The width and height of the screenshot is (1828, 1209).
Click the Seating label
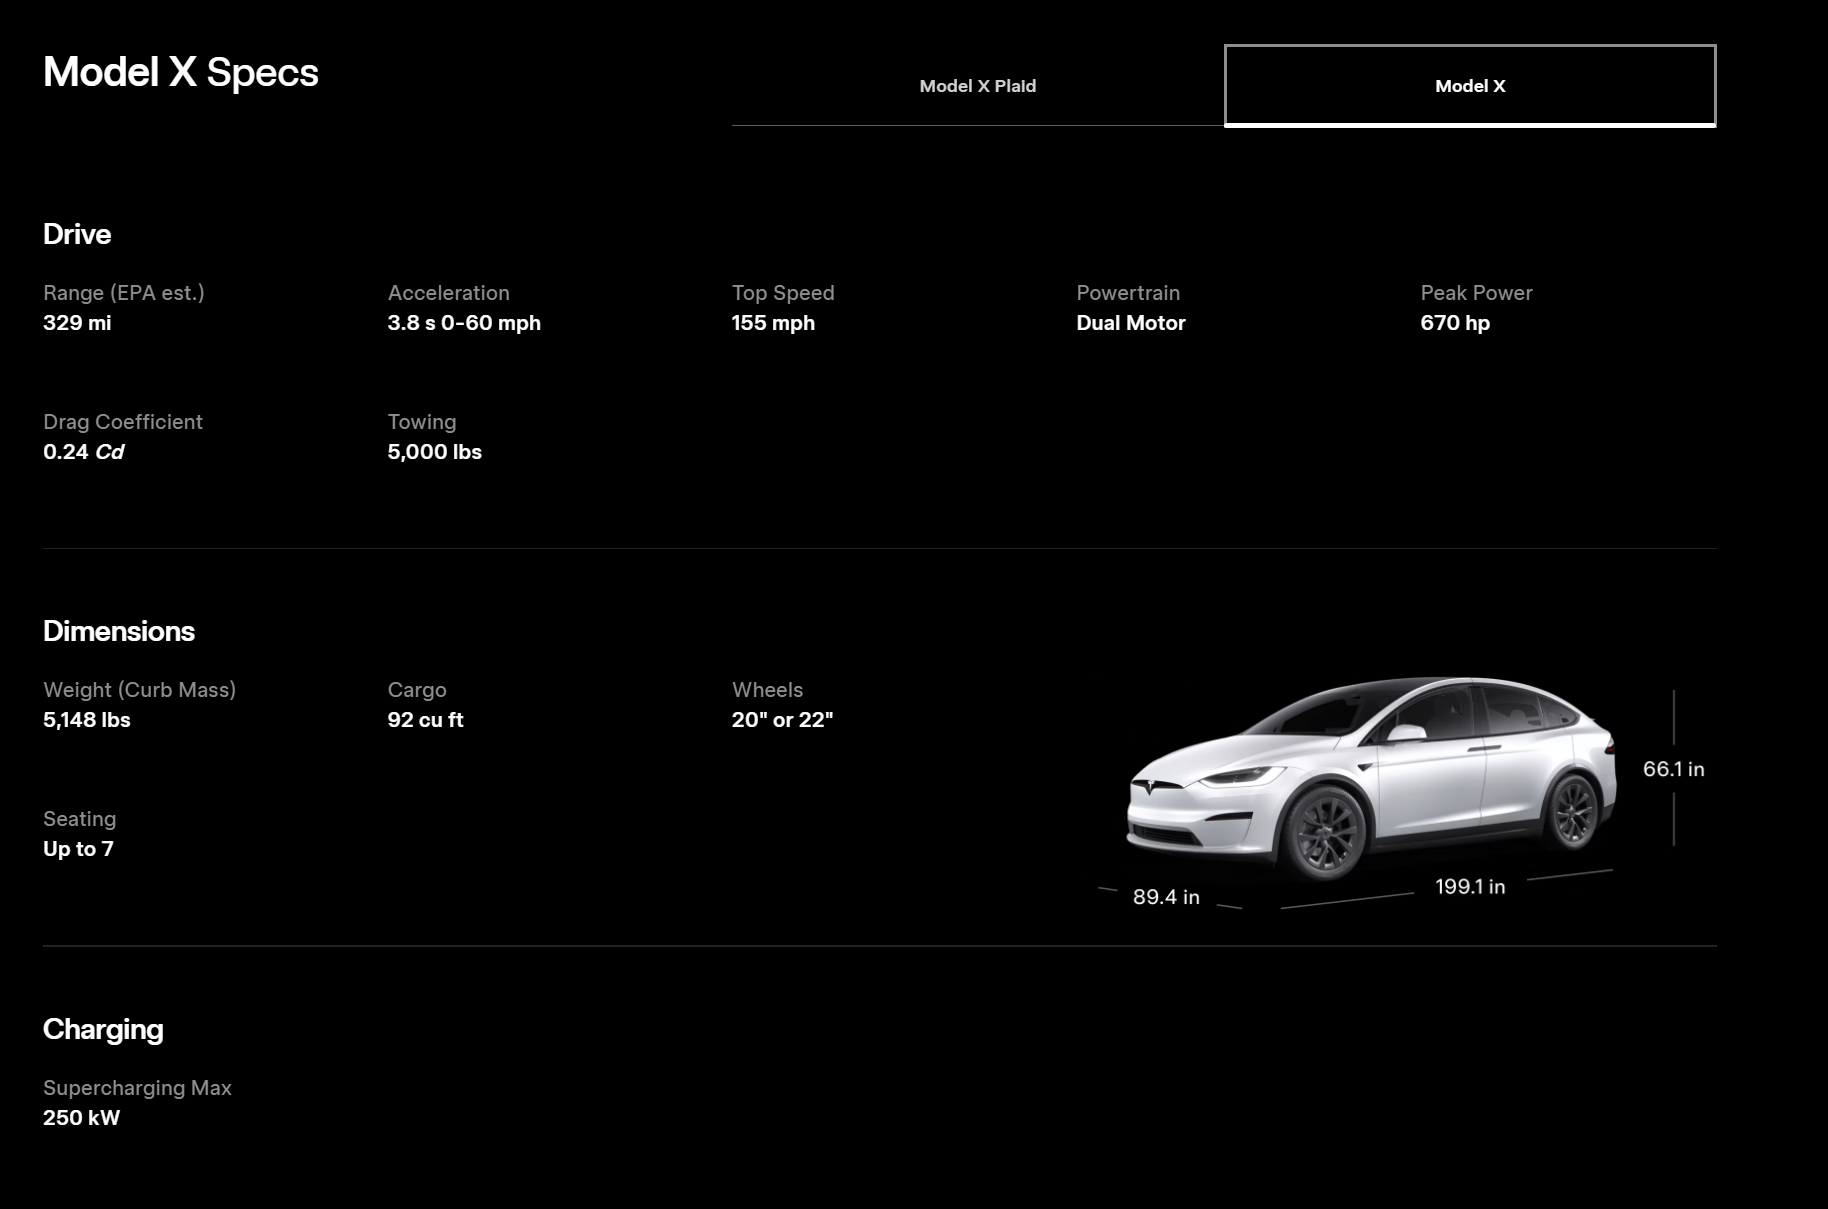[x=80, y=819]
